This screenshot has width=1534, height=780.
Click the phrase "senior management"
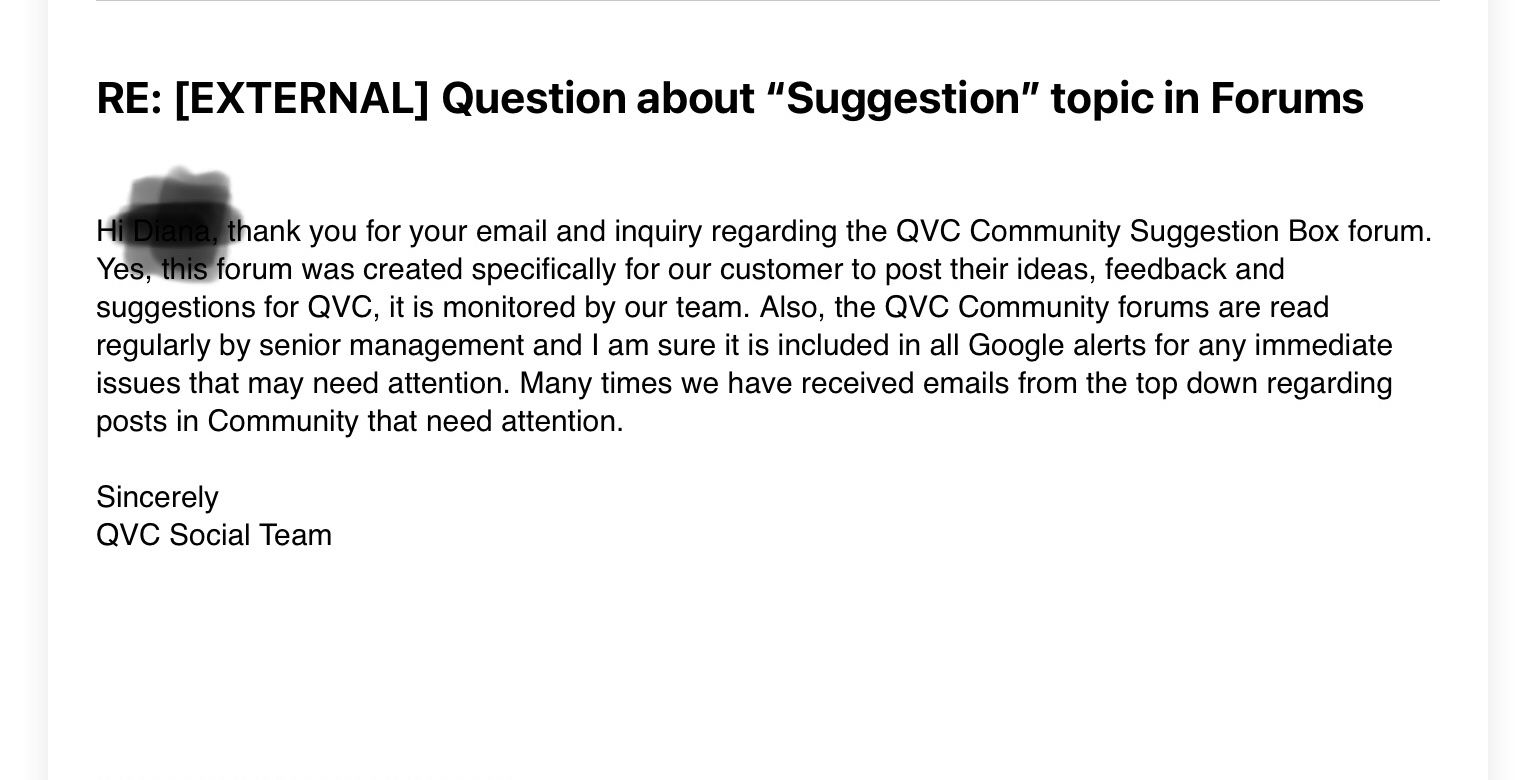click(391, 346)
